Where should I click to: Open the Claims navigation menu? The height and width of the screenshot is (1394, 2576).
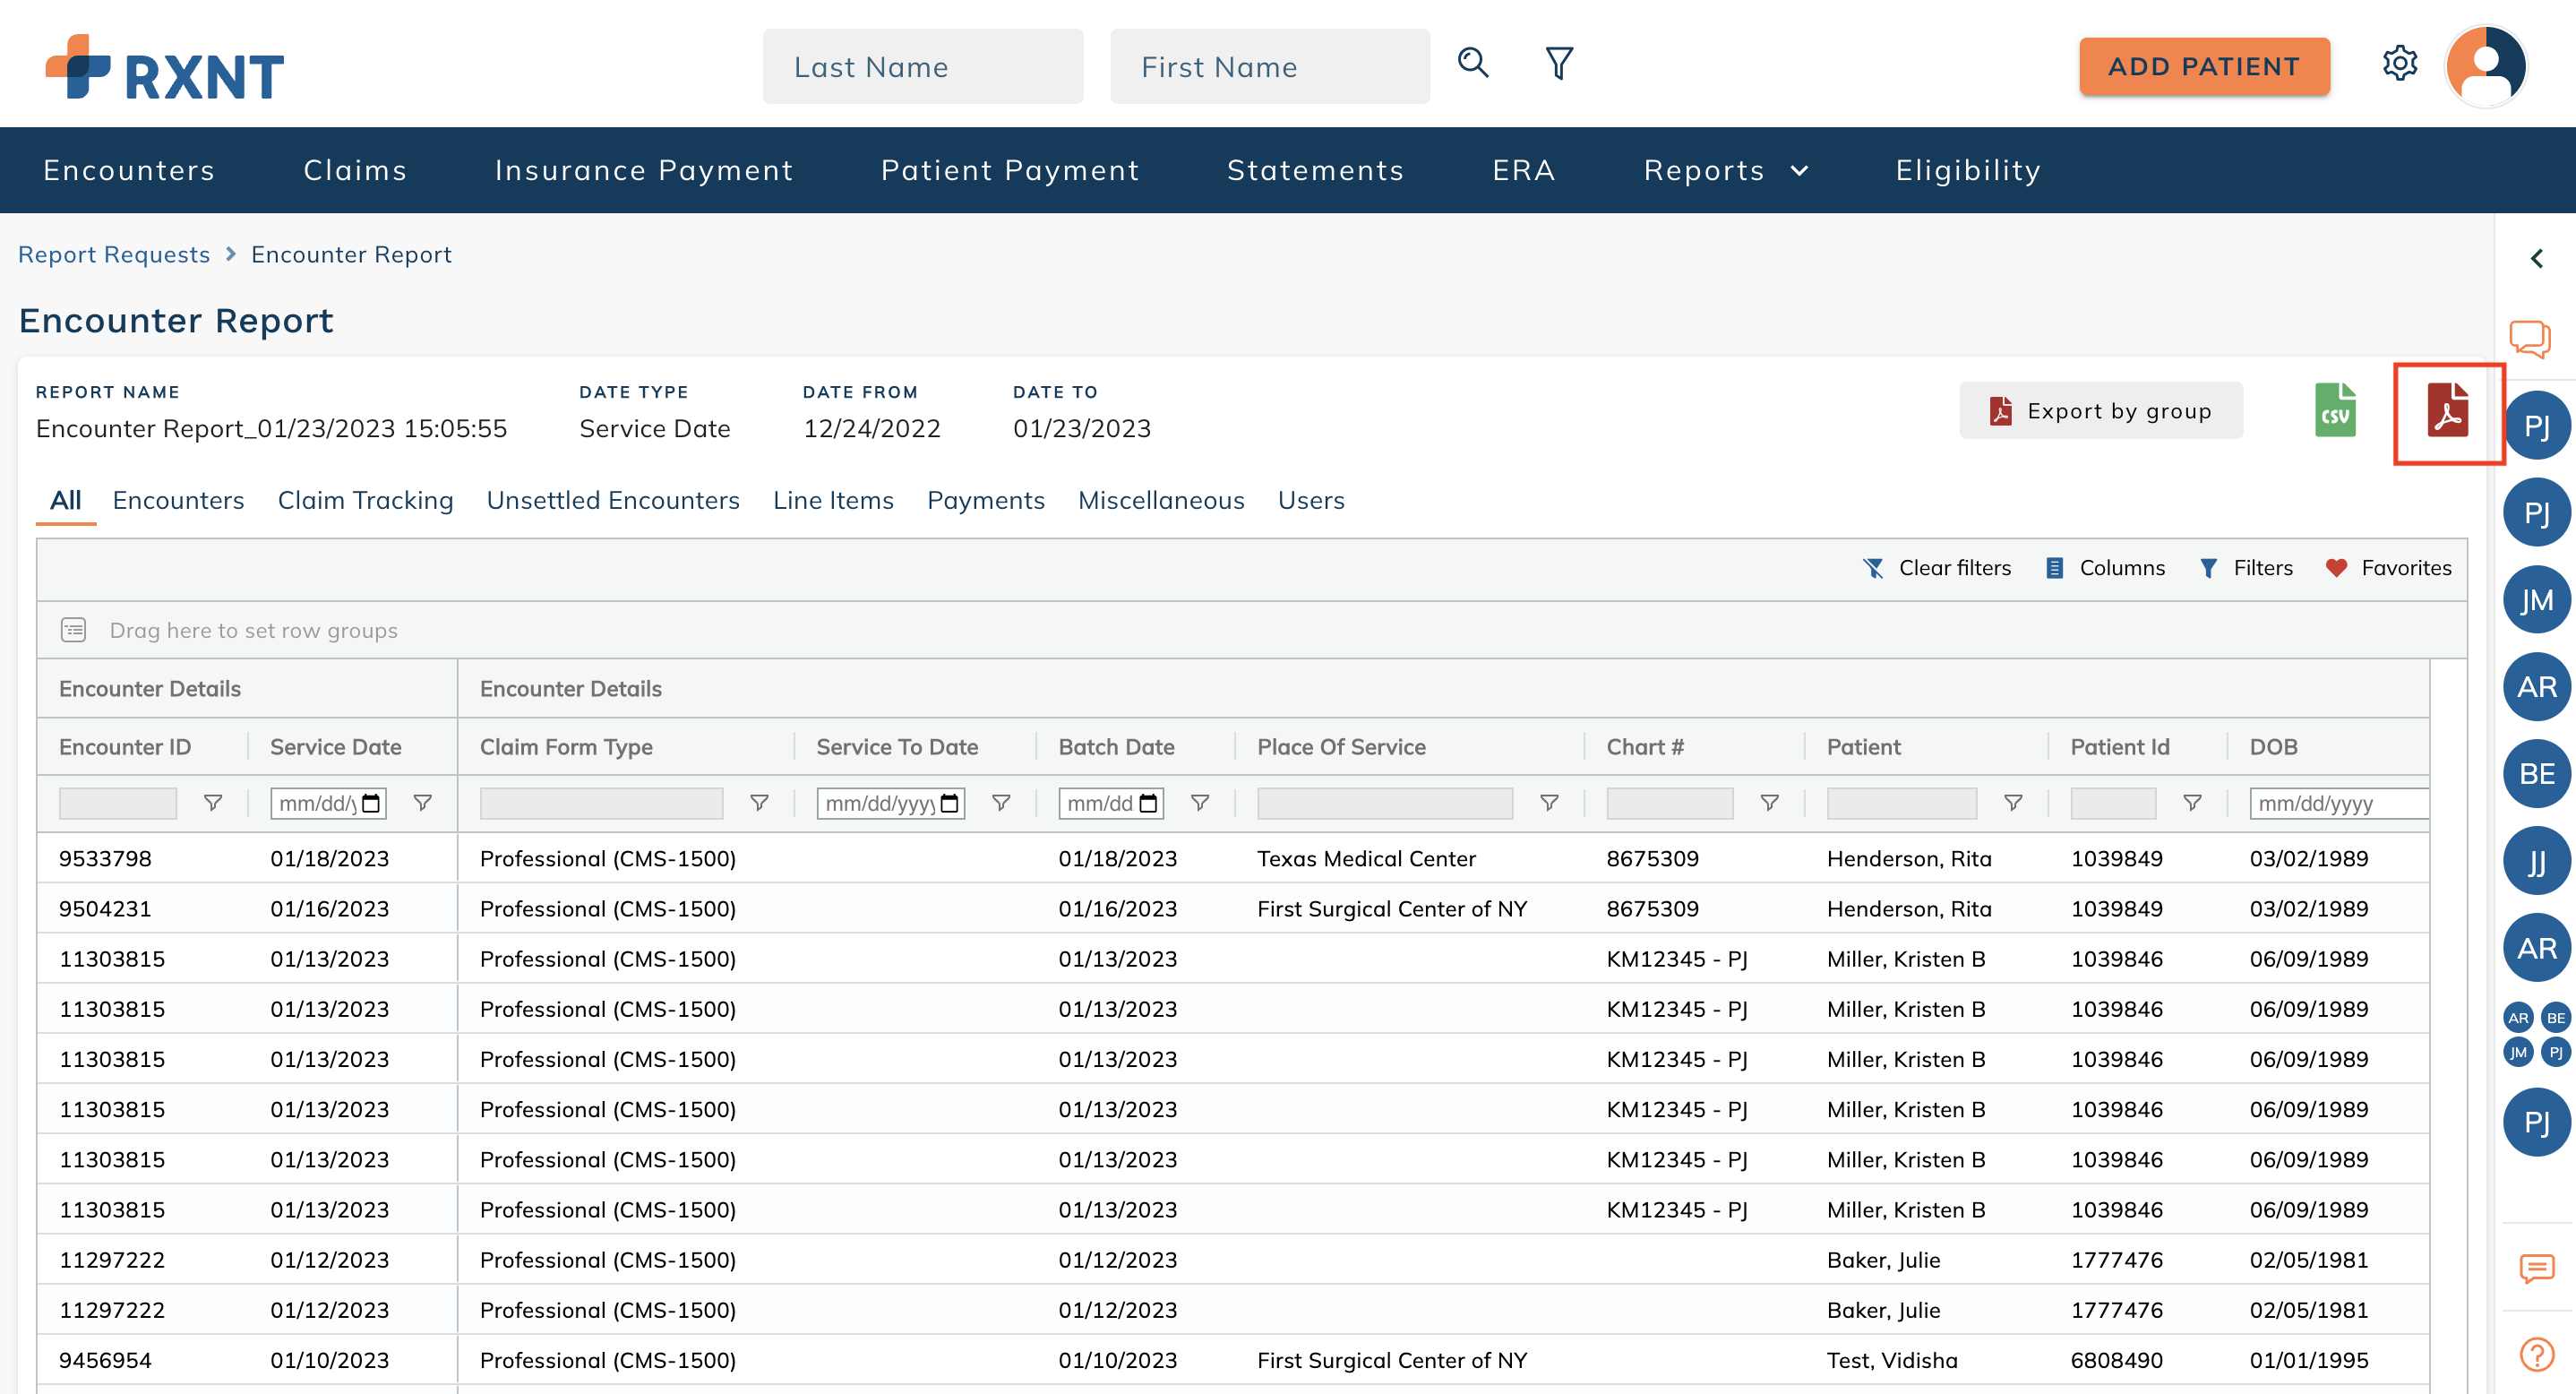tap(354, 170)
